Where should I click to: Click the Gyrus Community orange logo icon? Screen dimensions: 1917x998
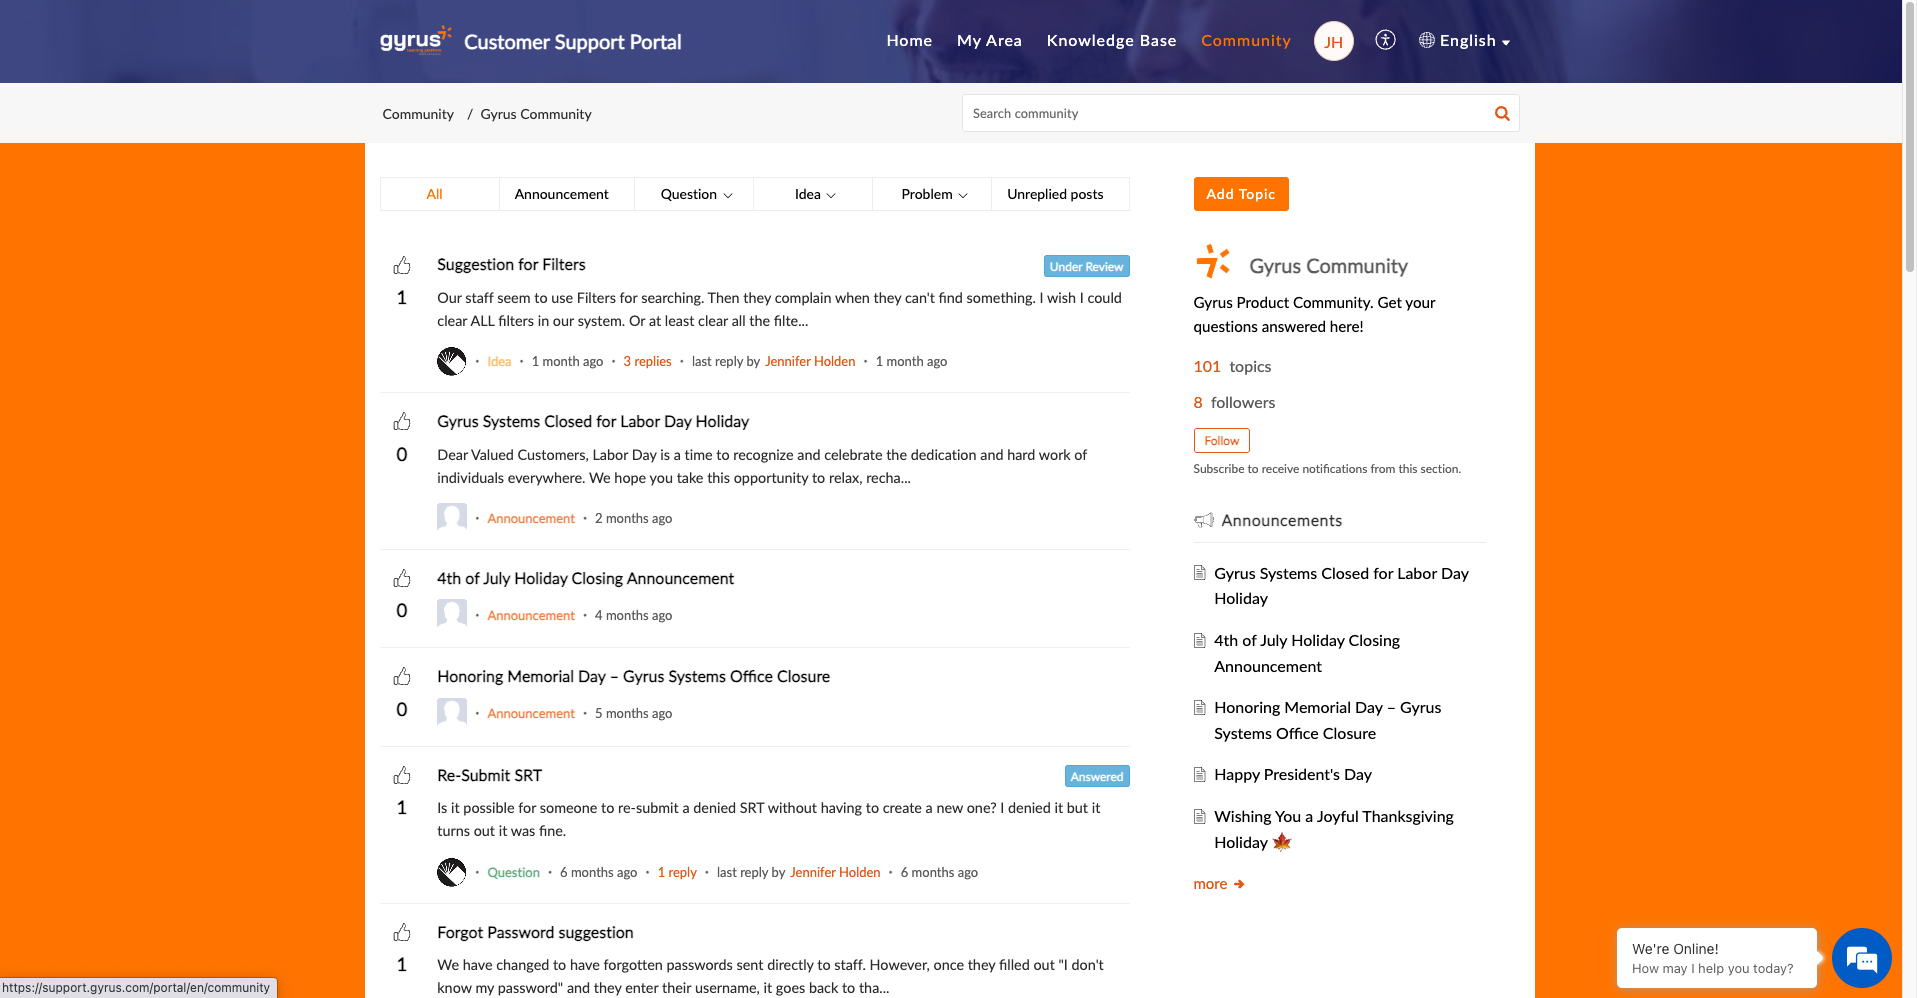click(x=1213, y=262)
